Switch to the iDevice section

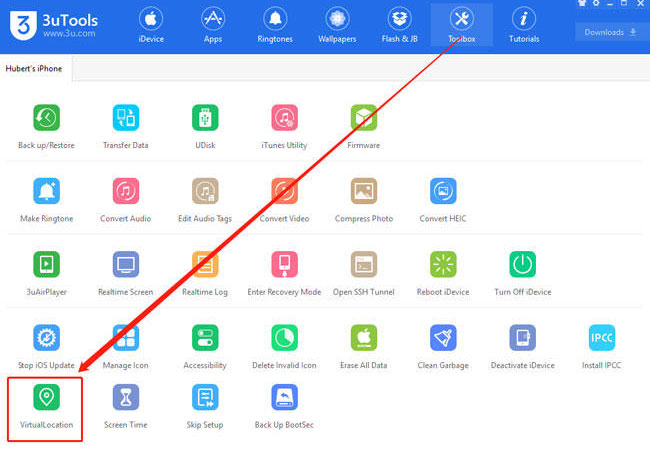[x=151, y=25]
